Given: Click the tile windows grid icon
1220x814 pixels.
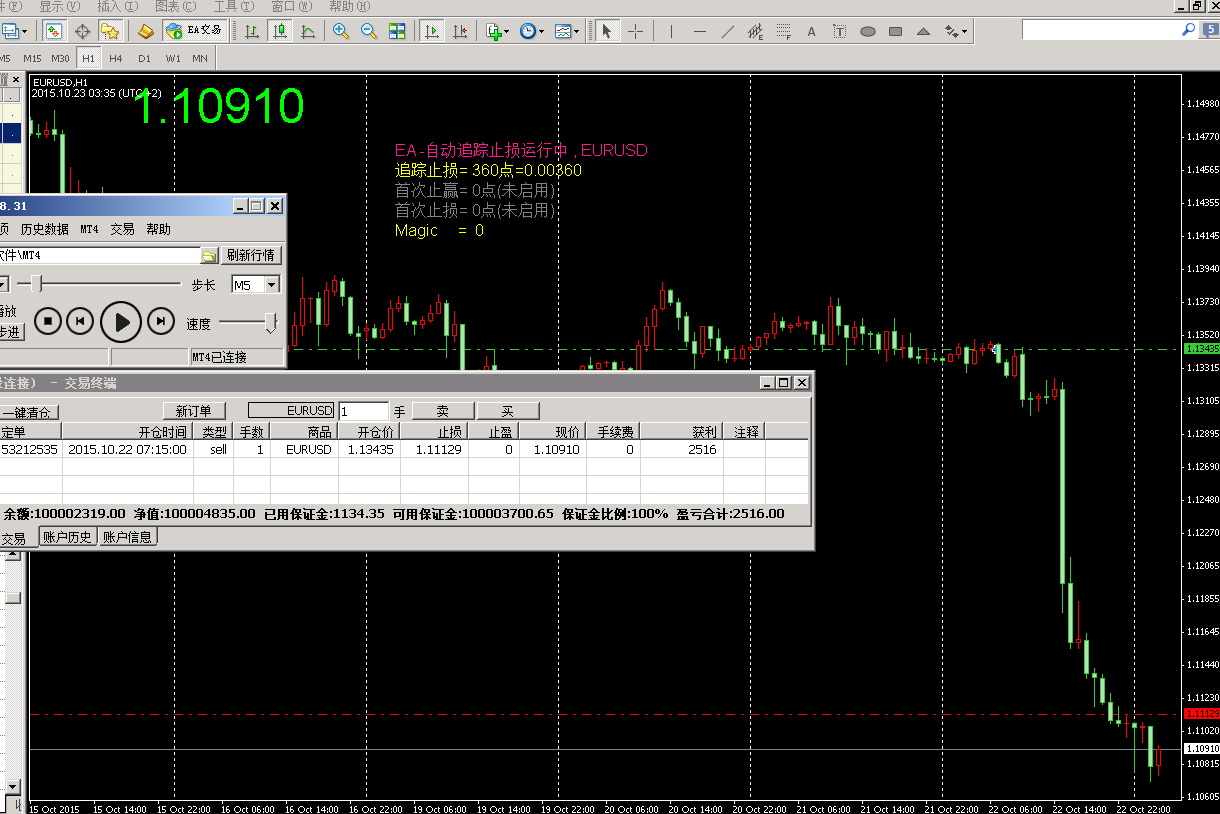Looking at the screenshot, I should [397, 31].
